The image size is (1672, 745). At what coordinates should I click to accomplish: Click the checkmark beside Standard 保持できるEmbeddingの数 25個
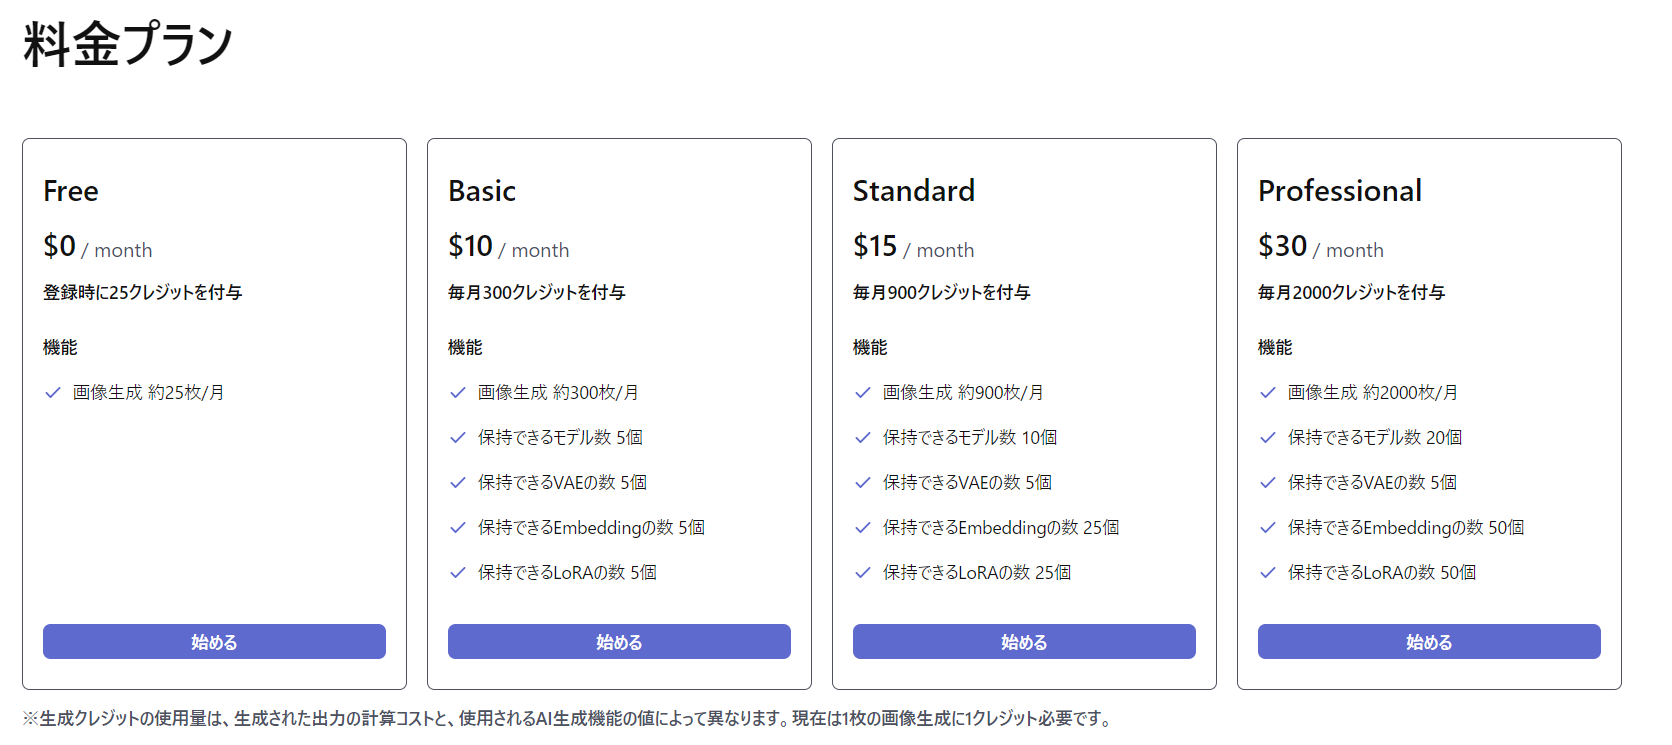click(x=863, y=528)
